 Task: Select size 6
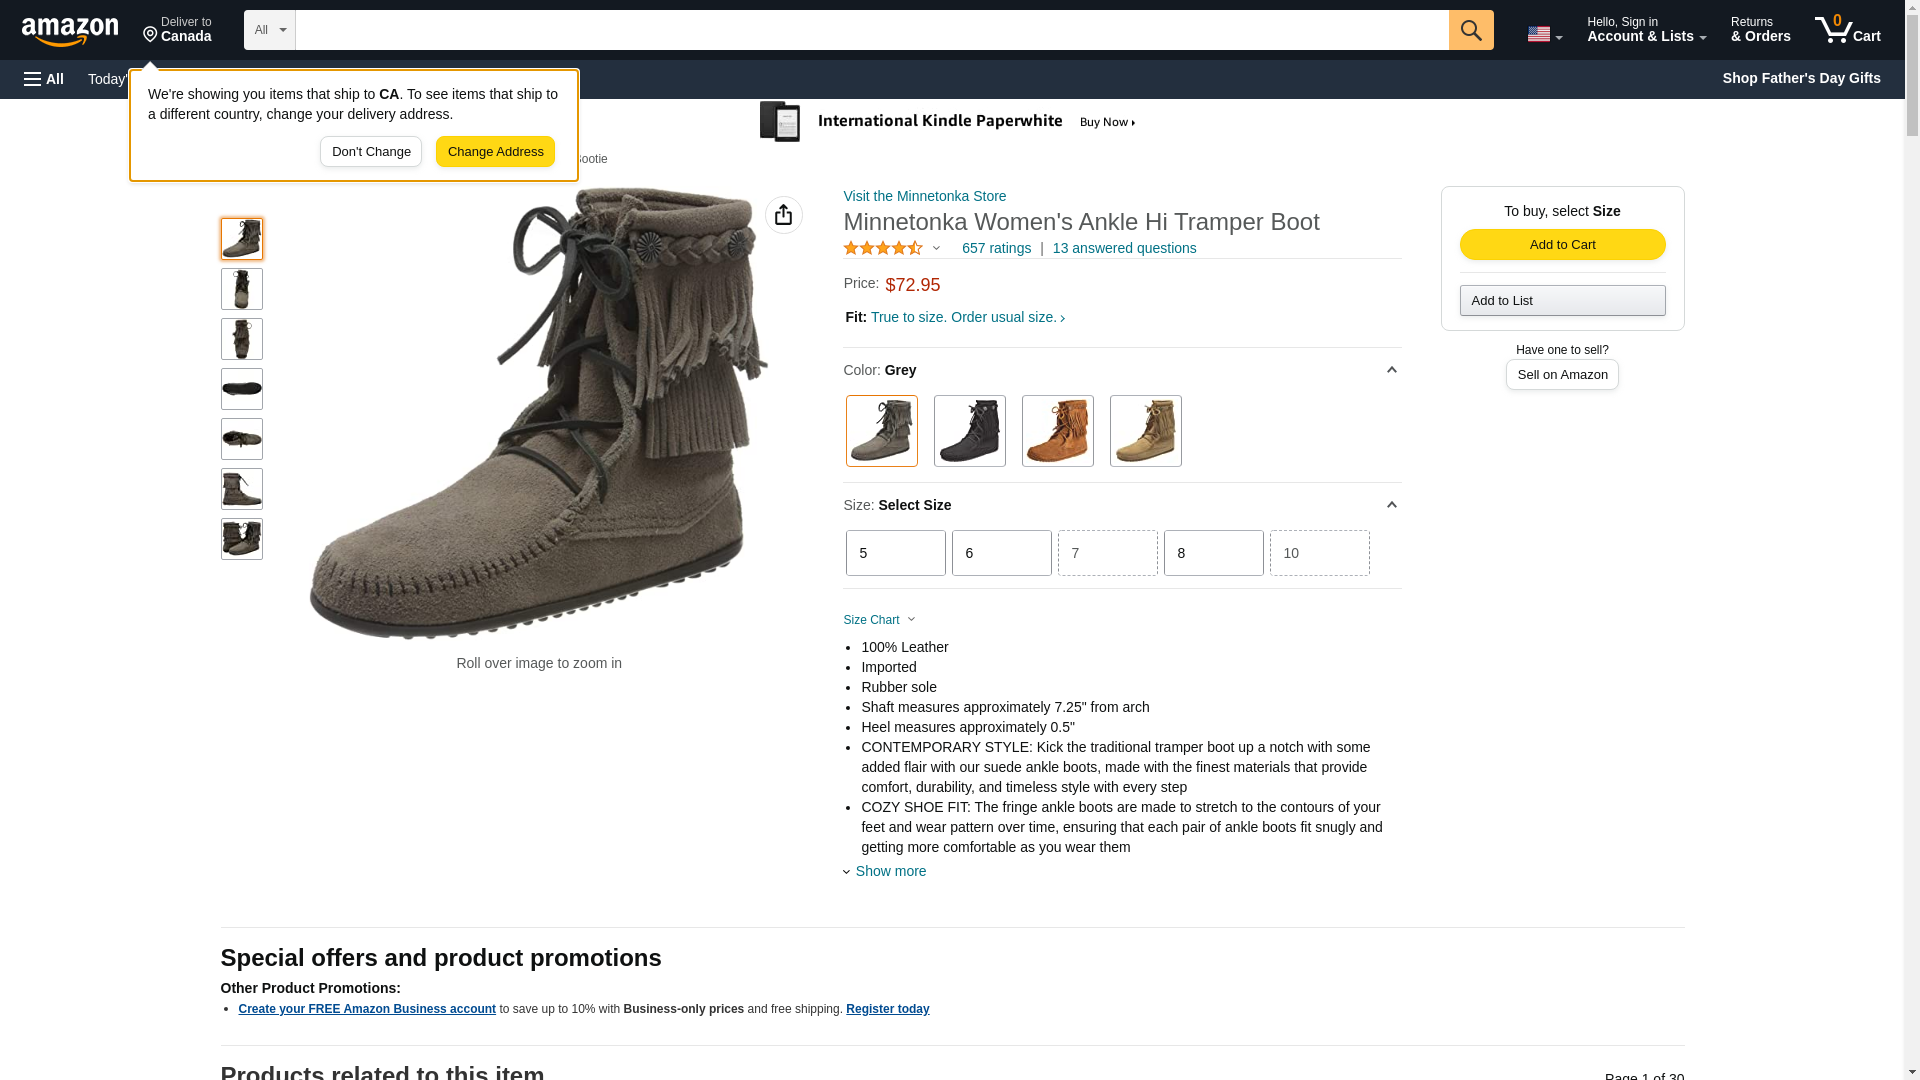tap(1001, 553)
